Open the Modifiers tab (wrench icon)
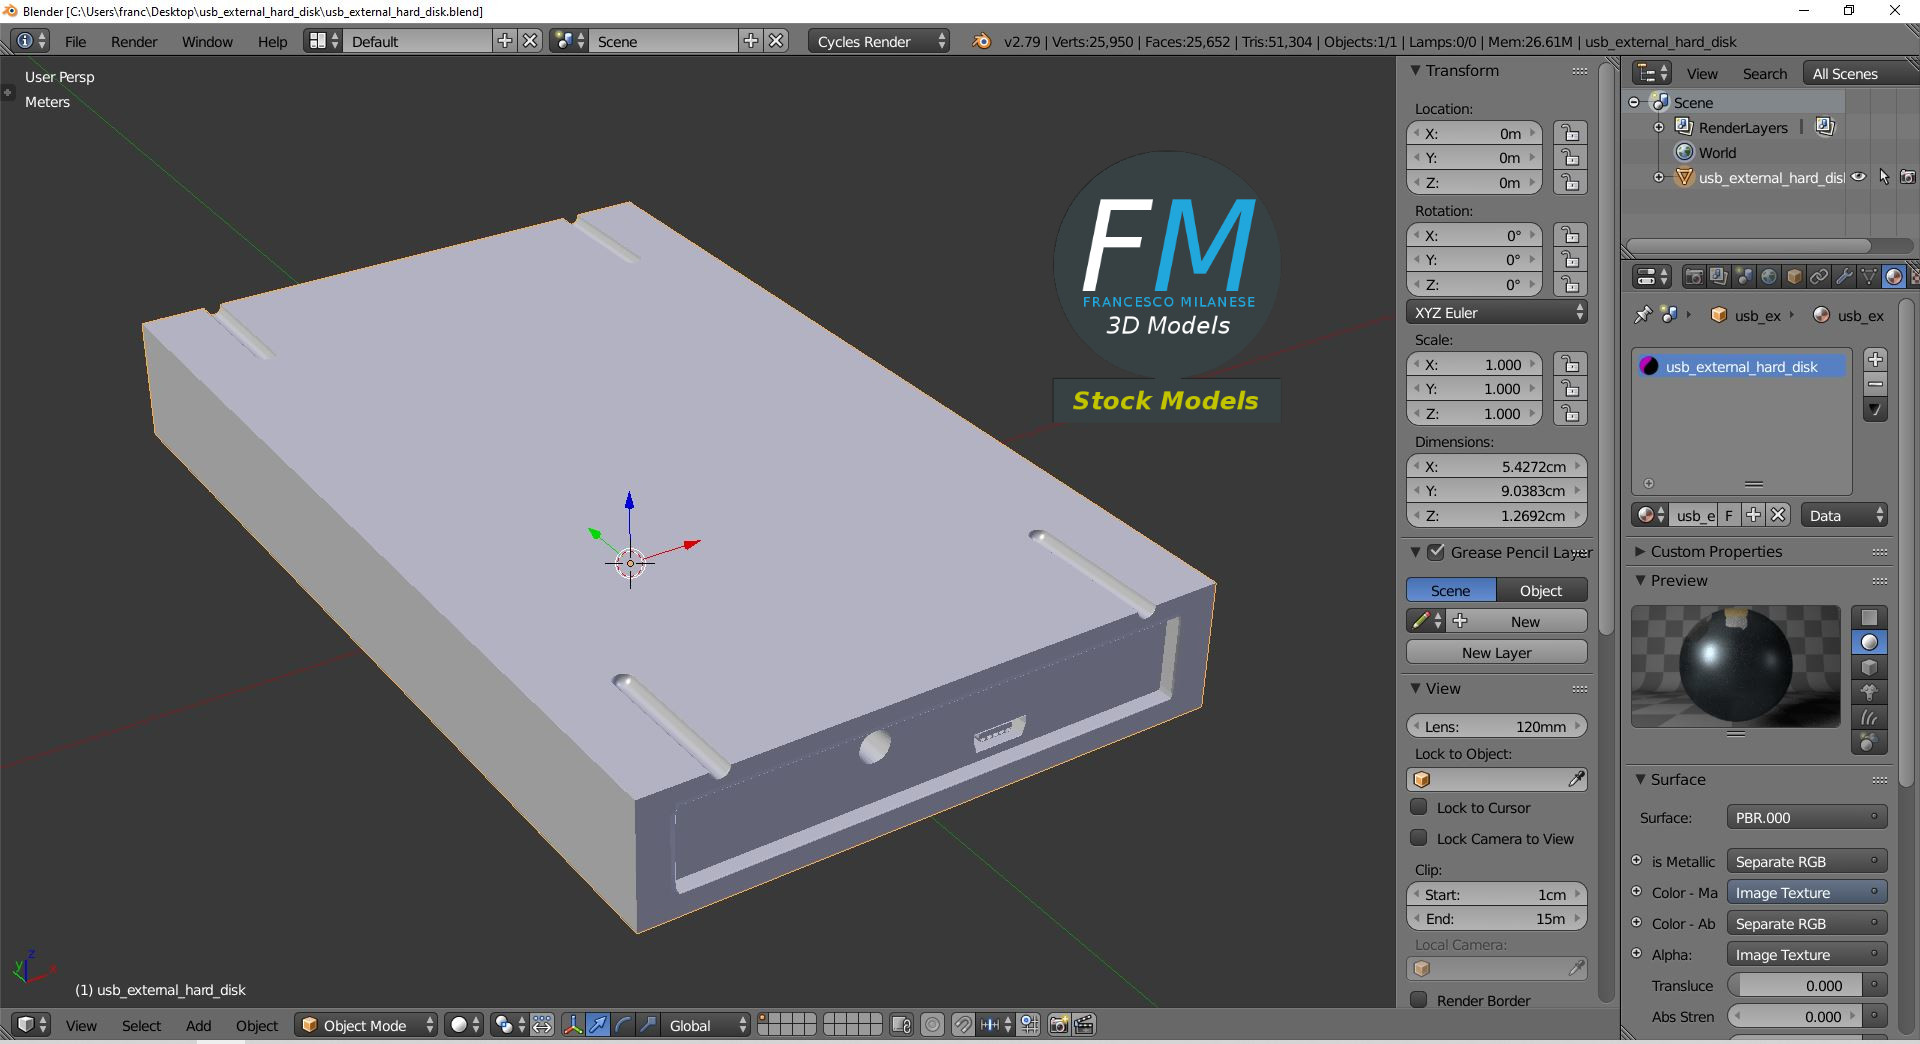 pyautogui.click(x=1844, y=277)
